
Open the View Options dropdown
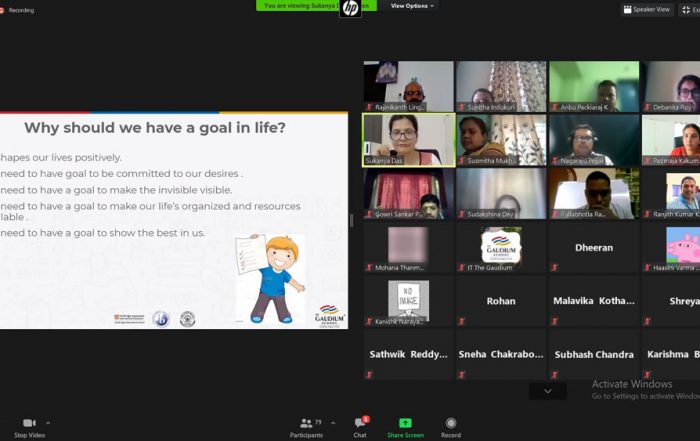click(x=412, y=6)
